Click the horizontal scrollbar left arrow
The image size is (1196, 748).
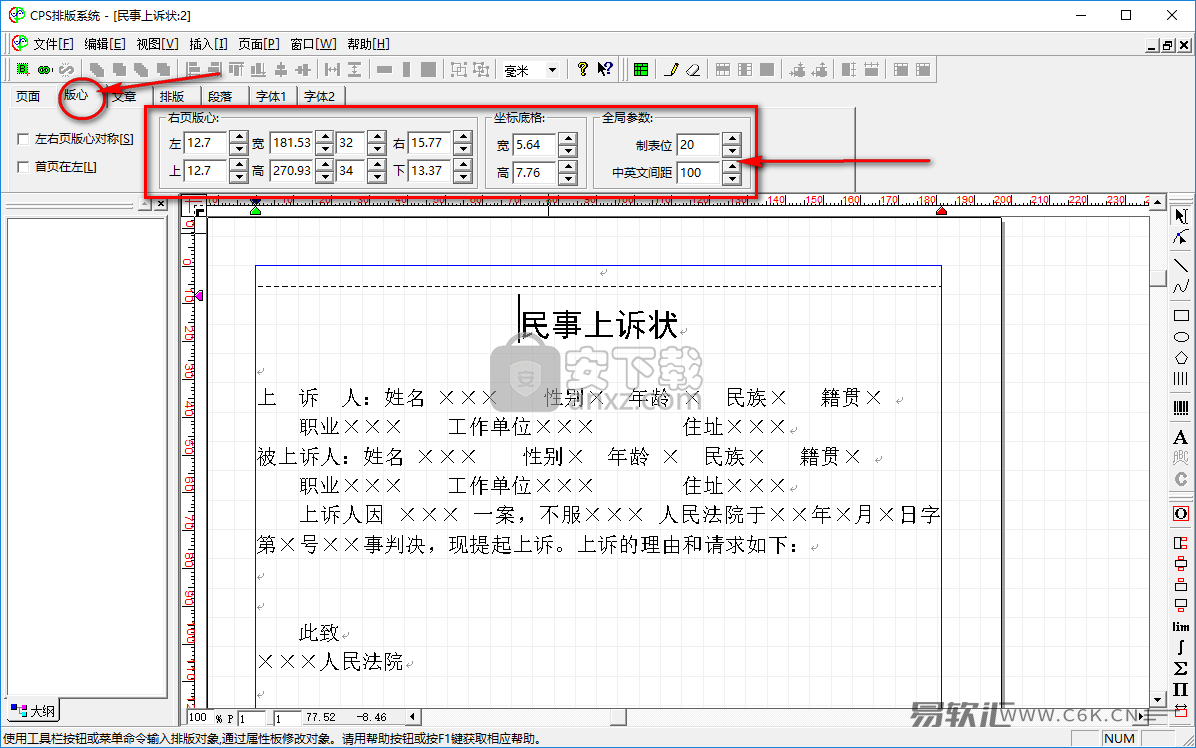click(x=413, y=717)
